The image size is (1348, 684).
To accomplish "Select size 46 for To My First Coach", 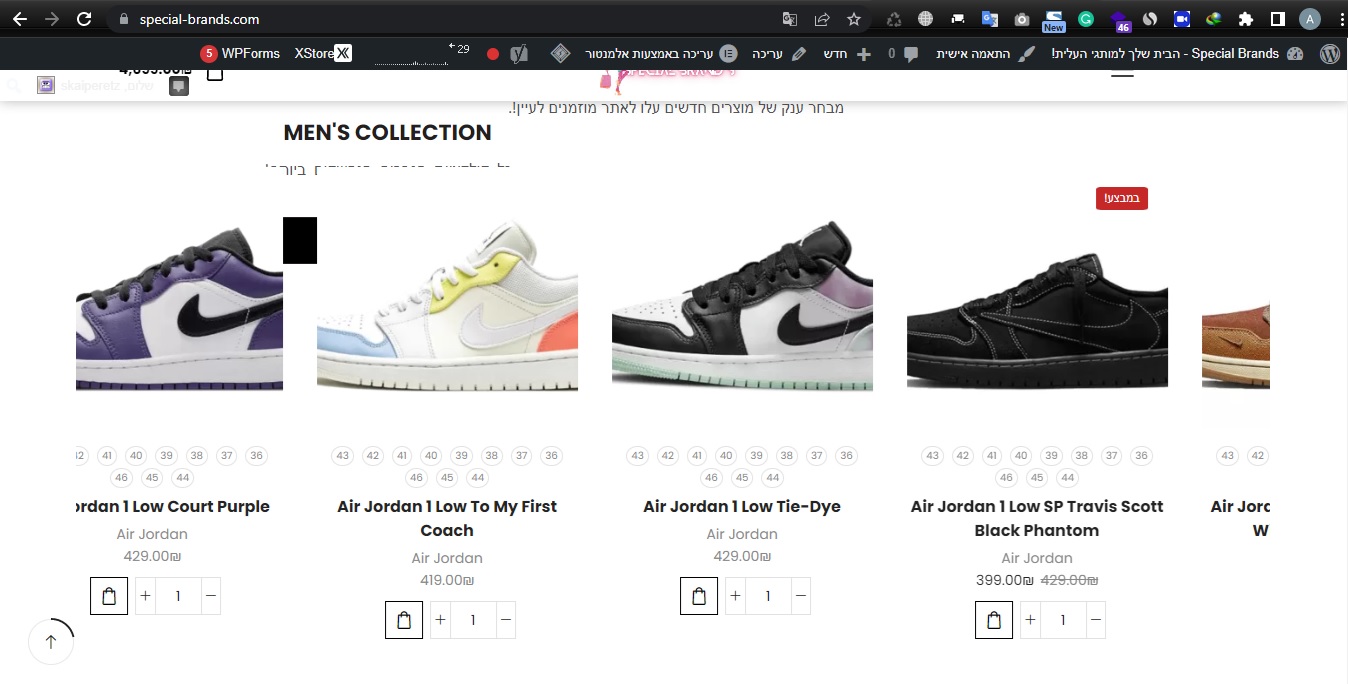I will (417, 478).
